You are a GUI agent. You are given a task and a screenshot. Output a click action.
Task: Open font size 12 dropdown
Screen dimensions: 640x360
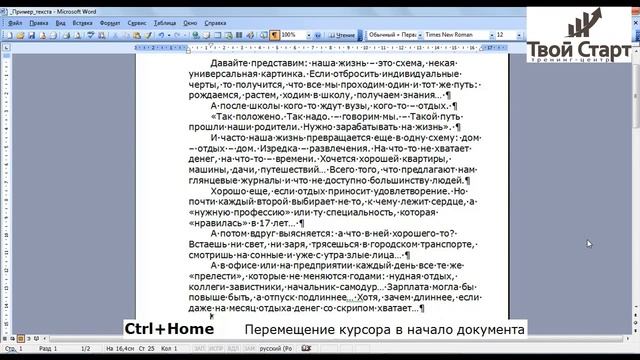tap(519, 36)
